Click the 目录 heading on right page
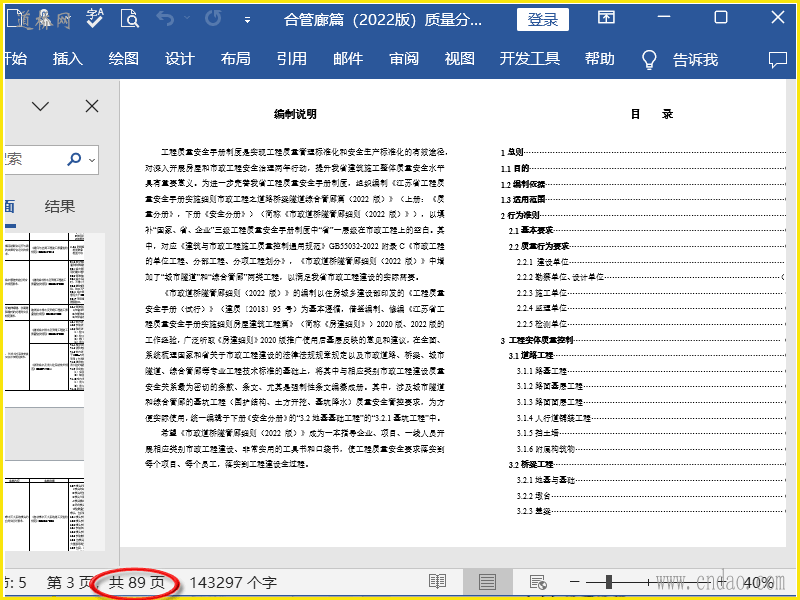 652,114
